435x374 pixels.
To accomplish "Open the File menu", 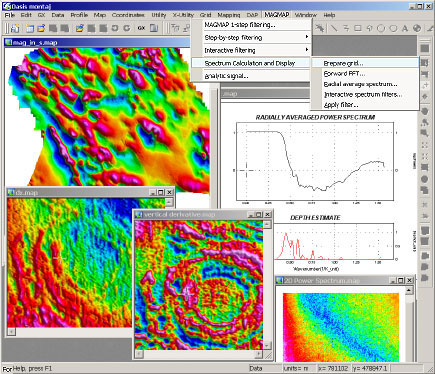I will click(10, 15).
